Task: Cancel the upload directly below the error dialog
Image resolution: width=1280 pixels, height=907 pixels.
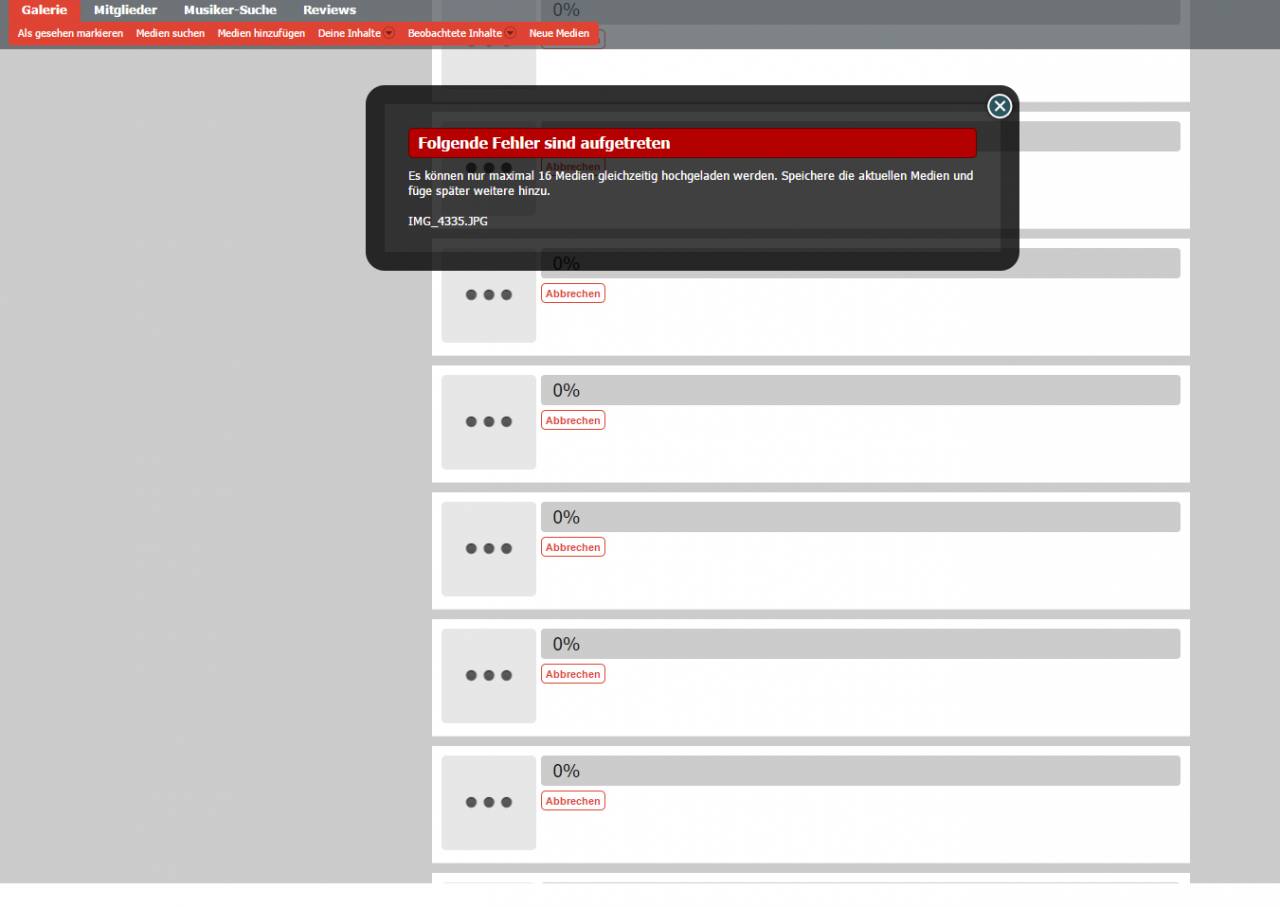Action: pyautogui.click(x=573, y=293)
